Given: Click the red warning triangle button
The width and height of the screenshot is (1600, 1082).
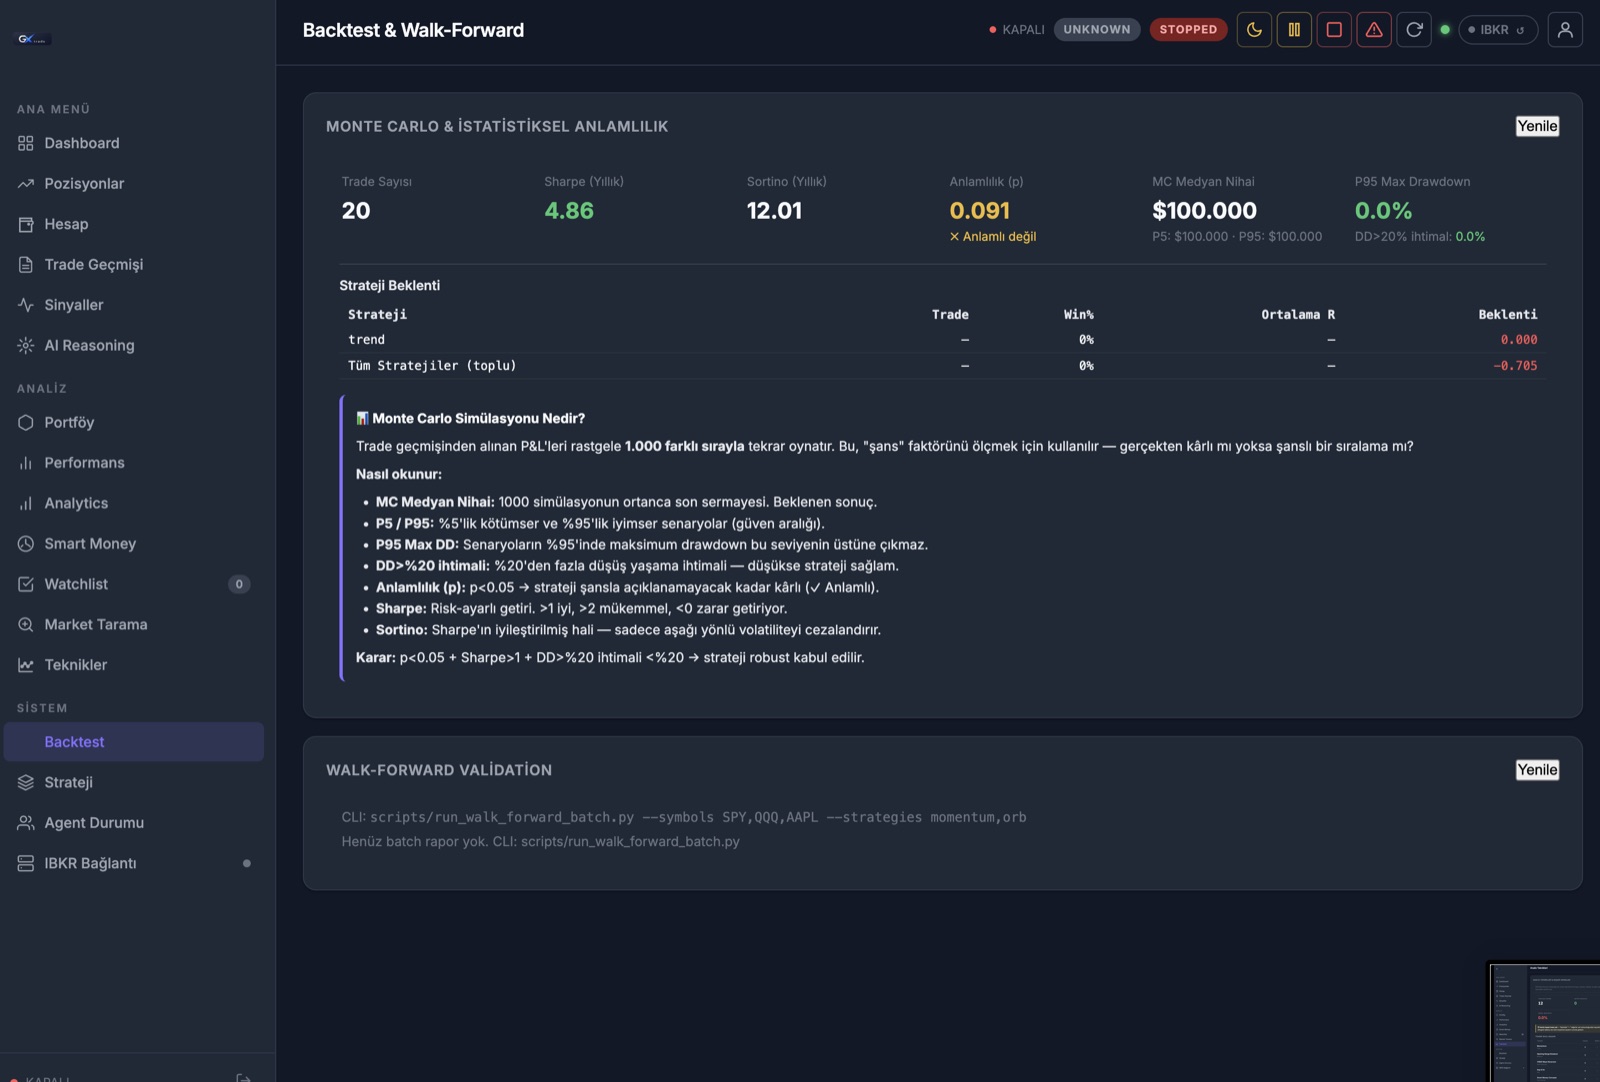Looking at the screenshot, I should click(1374, 30).
